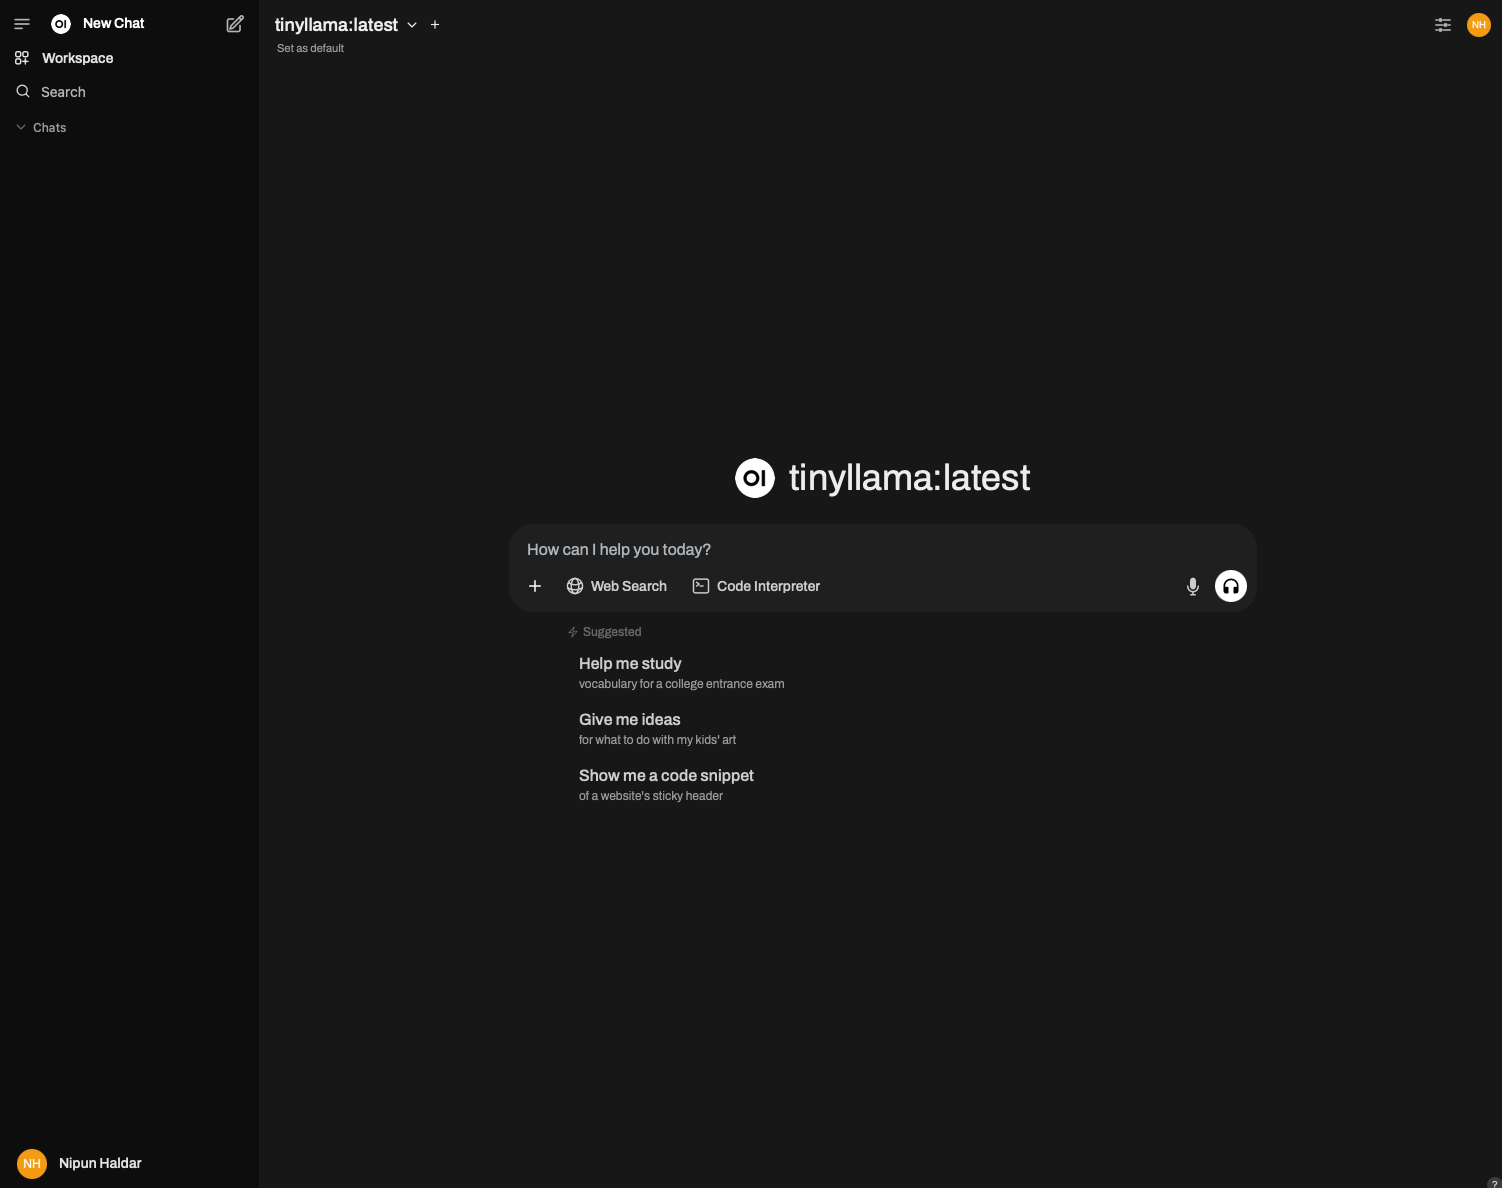Open the chat controls sliders icon
Image resolution: width=1502 pixels, height=1188 pixels.
tap(1442, 25)
